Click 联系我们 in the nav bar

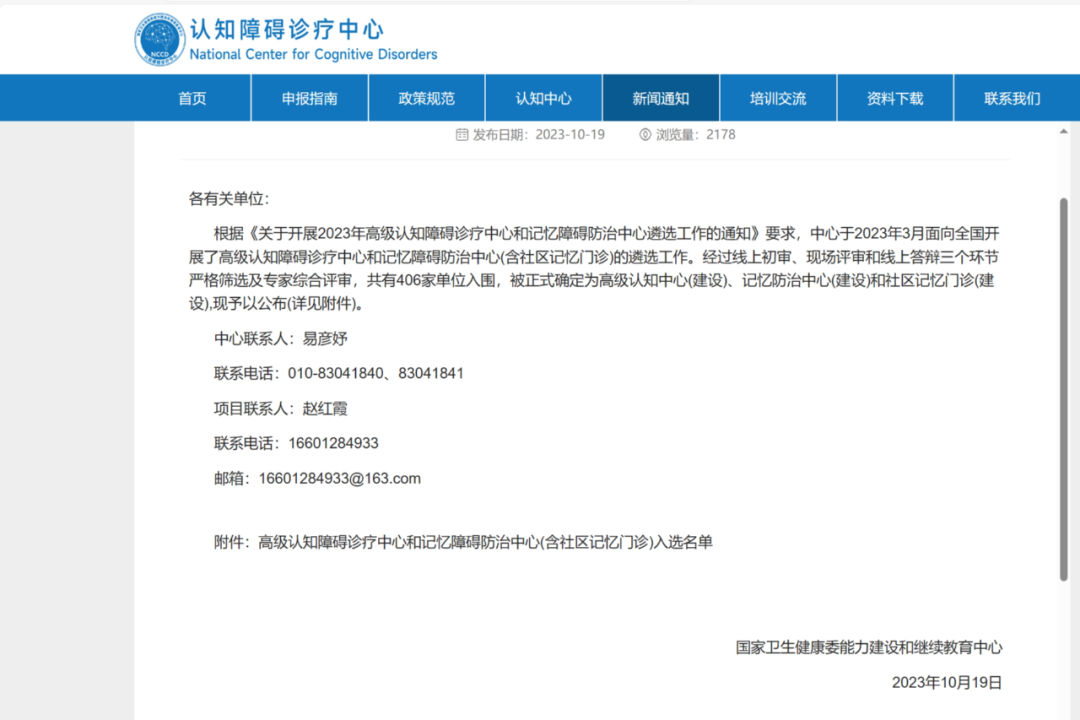tap(1012, 99)
